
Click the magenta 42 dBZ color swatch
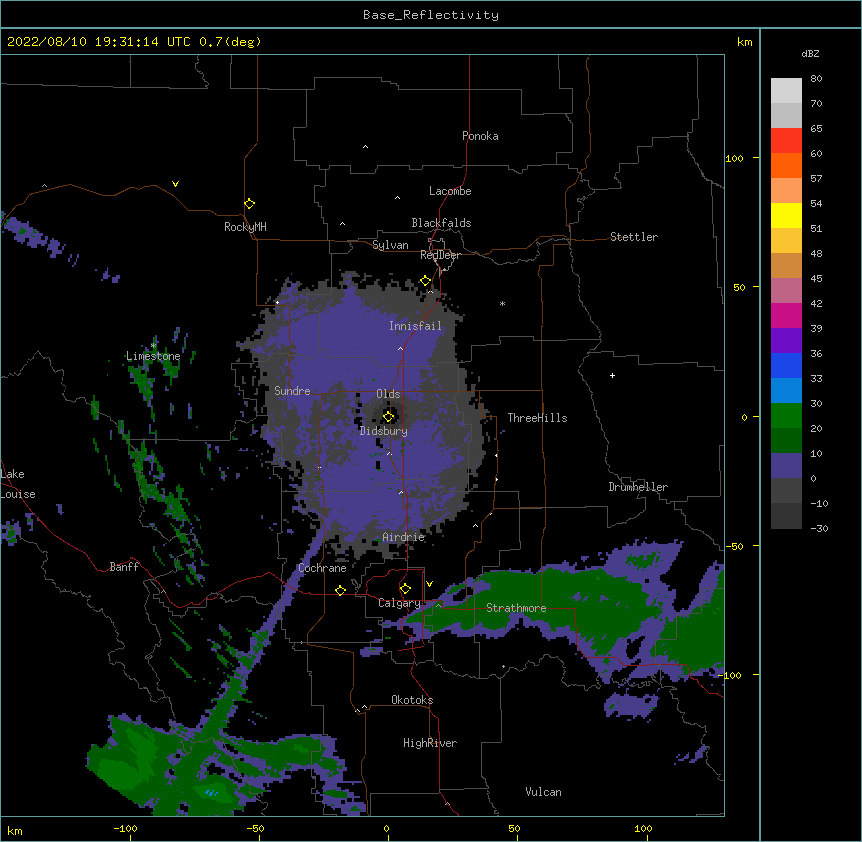pos(786,315)
